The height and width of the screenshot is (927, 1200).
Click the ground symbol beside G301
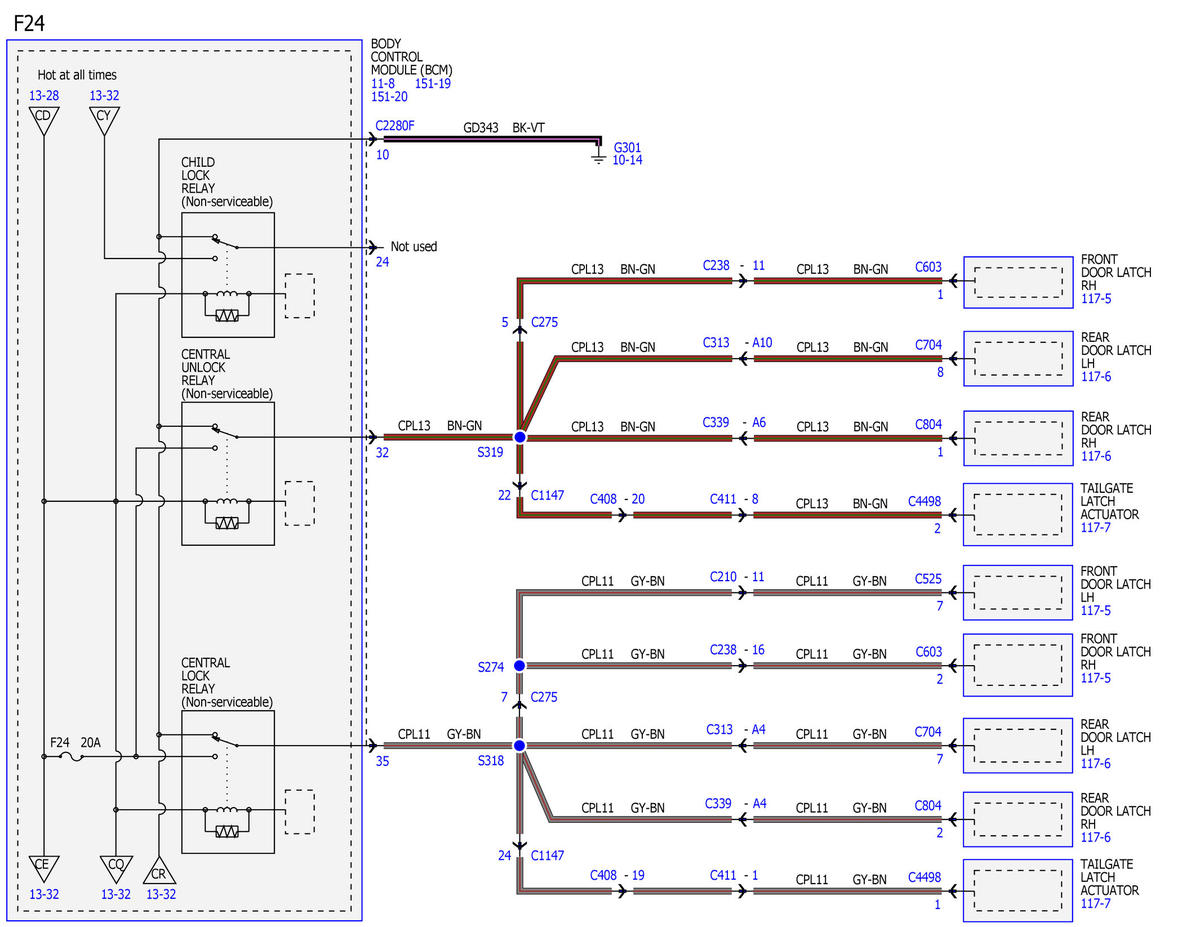(598, 157)
